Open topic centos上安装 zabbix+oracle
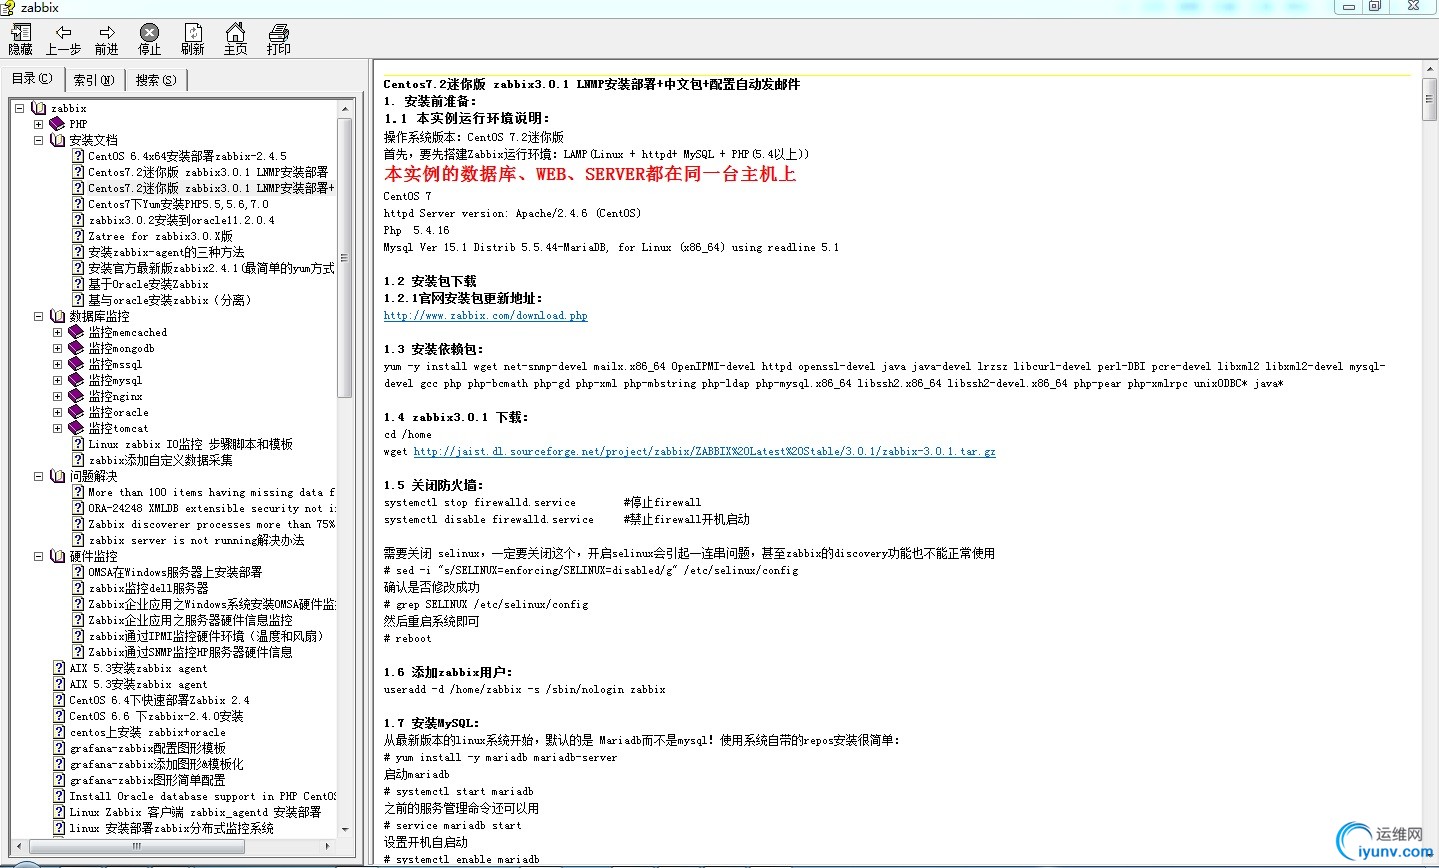 tap(147, 732)
